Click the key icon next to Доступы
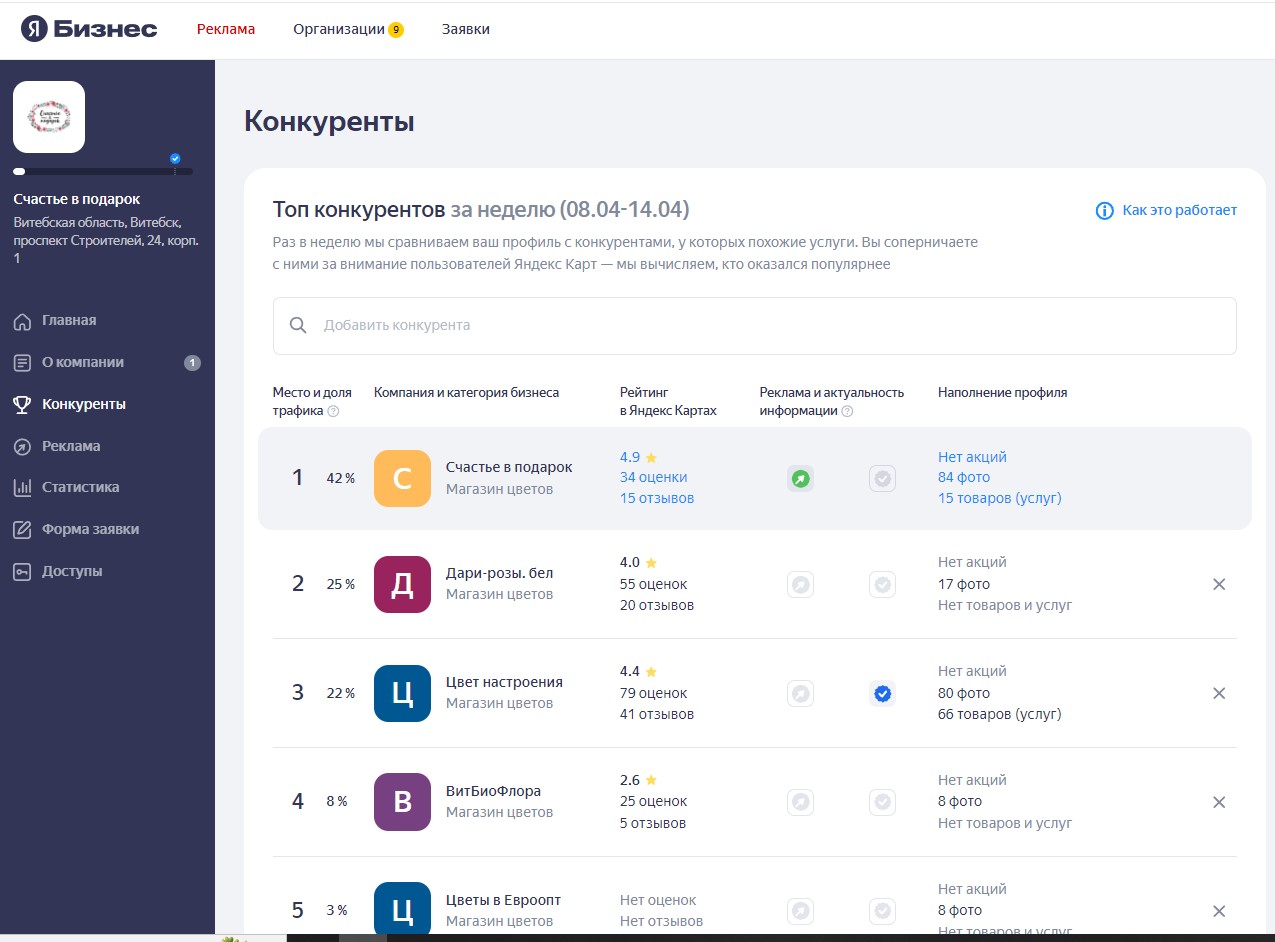Screen dimensions: 1275x942 point(22,572)
